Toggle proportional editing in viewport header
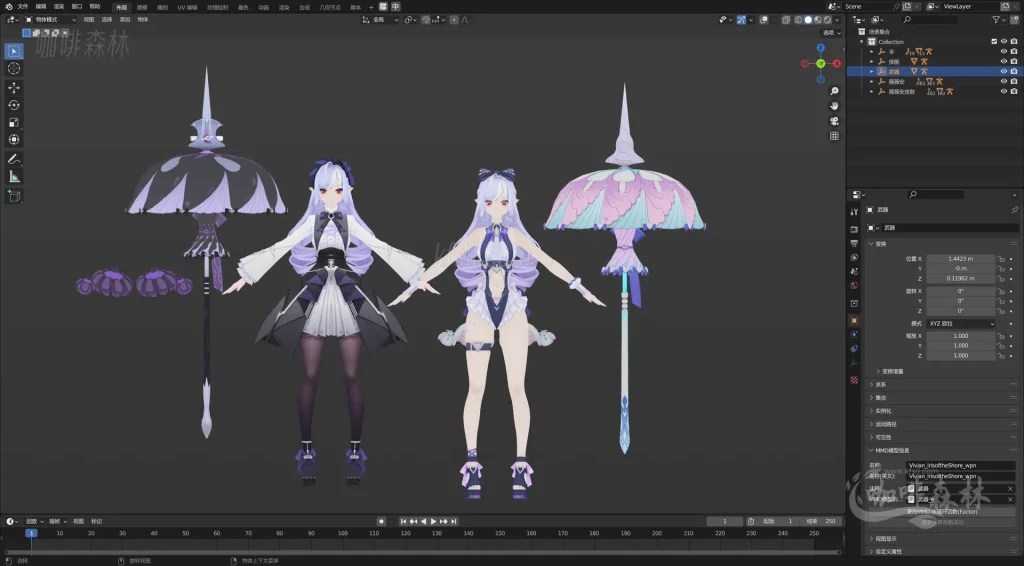1024x566 pixels. pyautogui.click(x=454, y=20)
